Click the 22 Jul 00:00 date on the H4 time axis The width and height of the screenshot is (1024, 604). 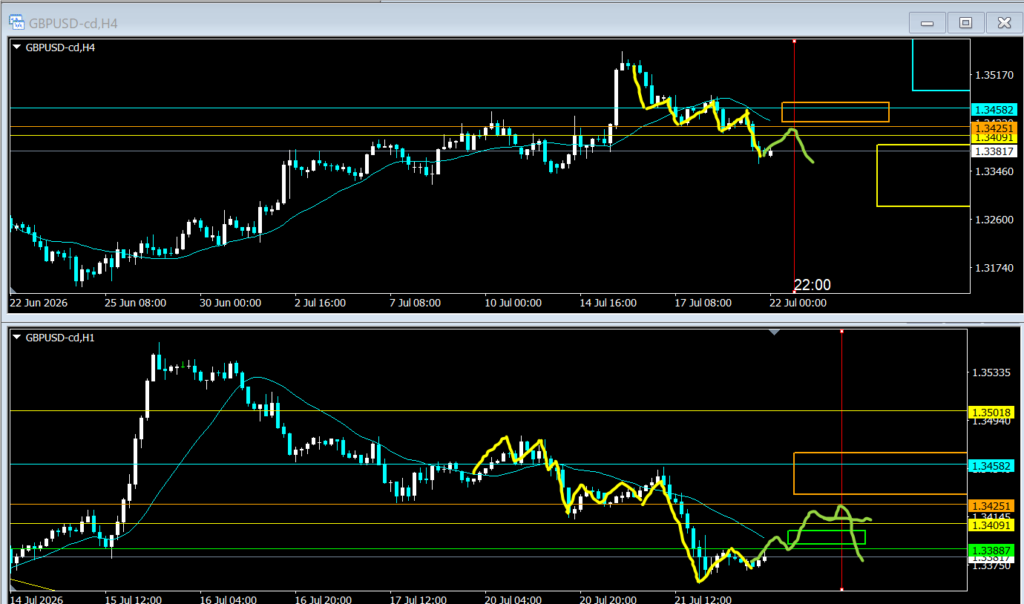797,303
